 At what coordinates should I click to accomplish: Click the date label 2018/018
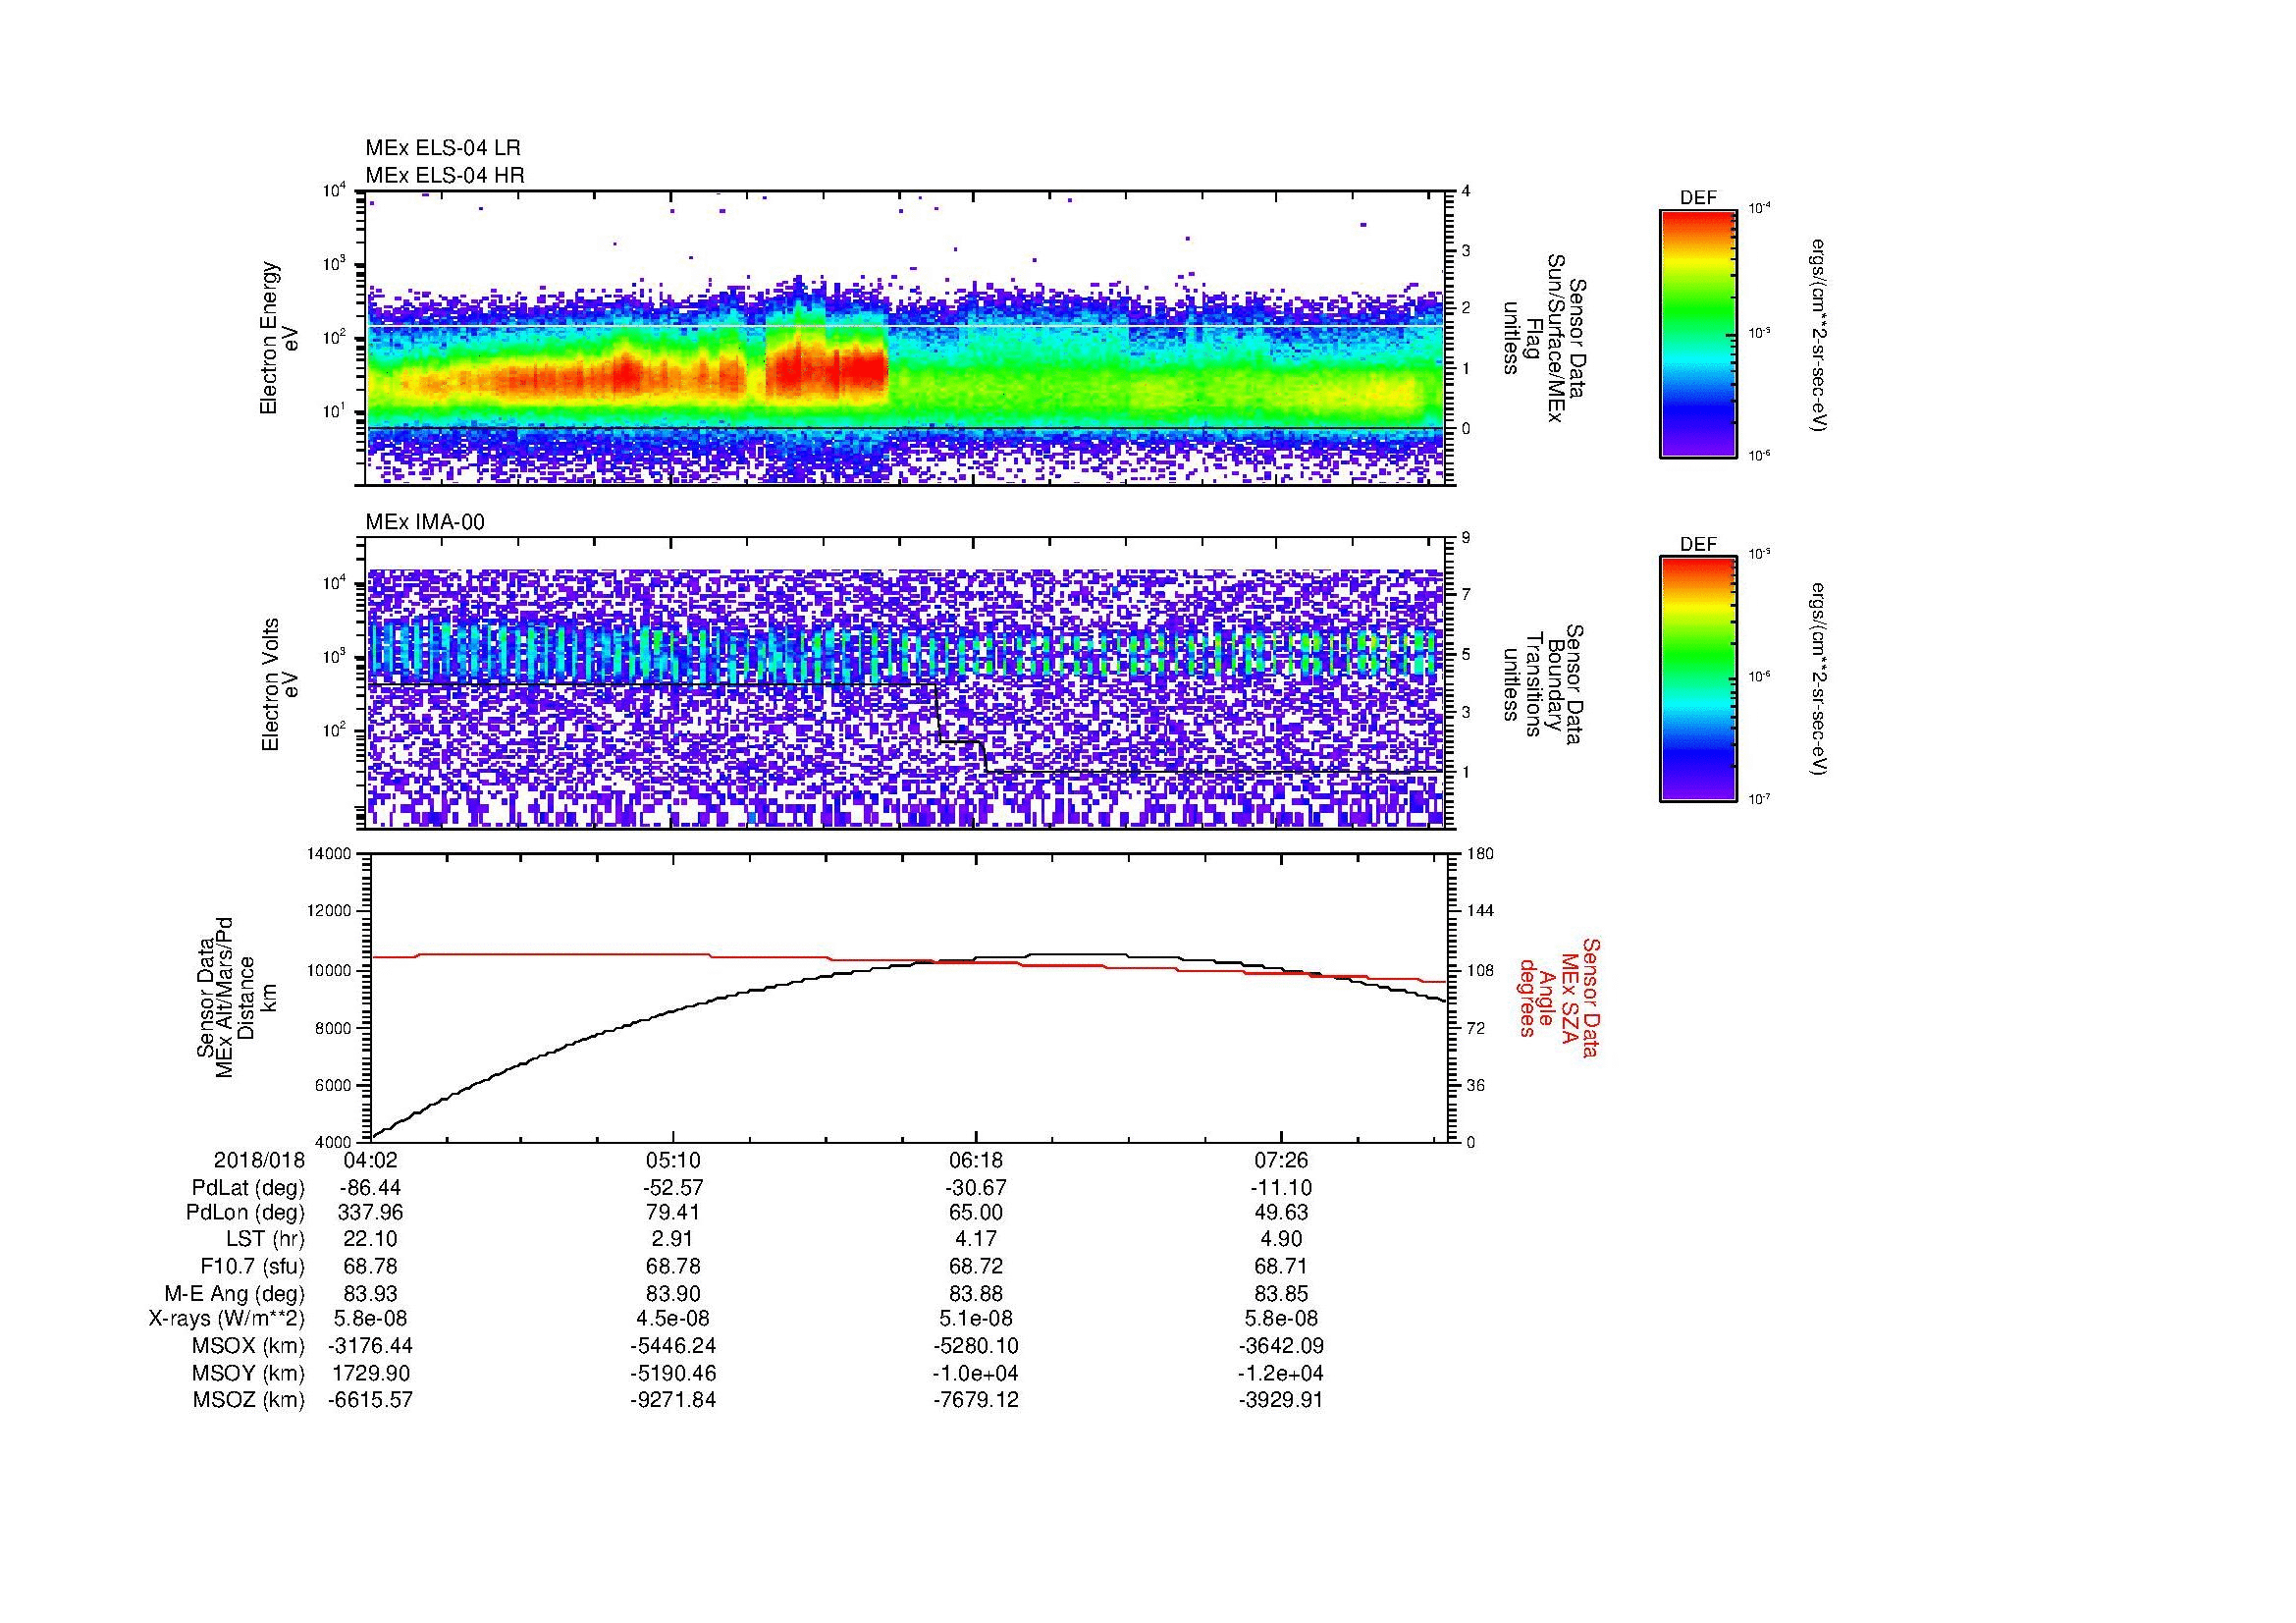tap(259, 1161)
